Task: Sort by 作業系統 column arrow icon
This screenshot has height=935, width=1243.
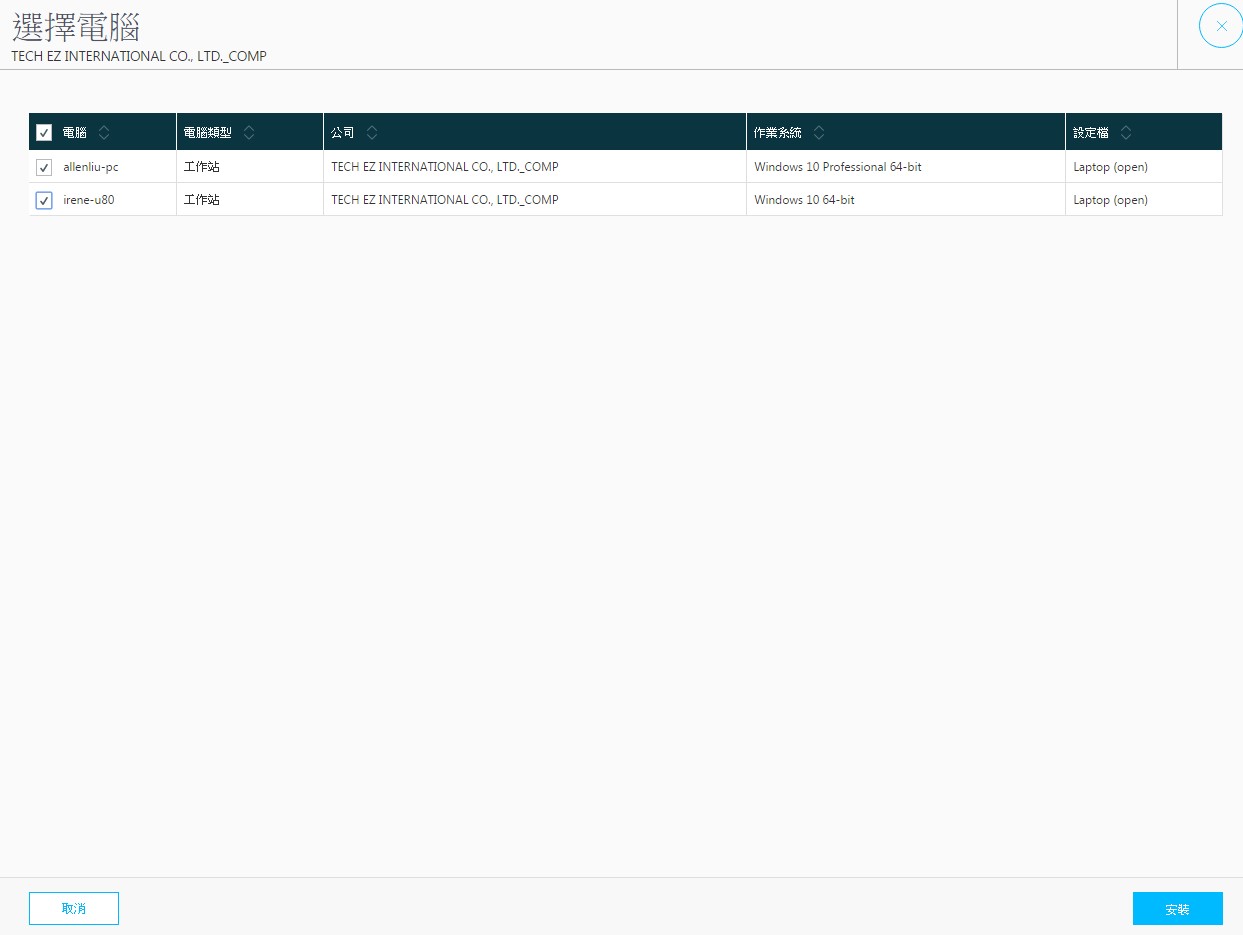Action: coord(818,132)
